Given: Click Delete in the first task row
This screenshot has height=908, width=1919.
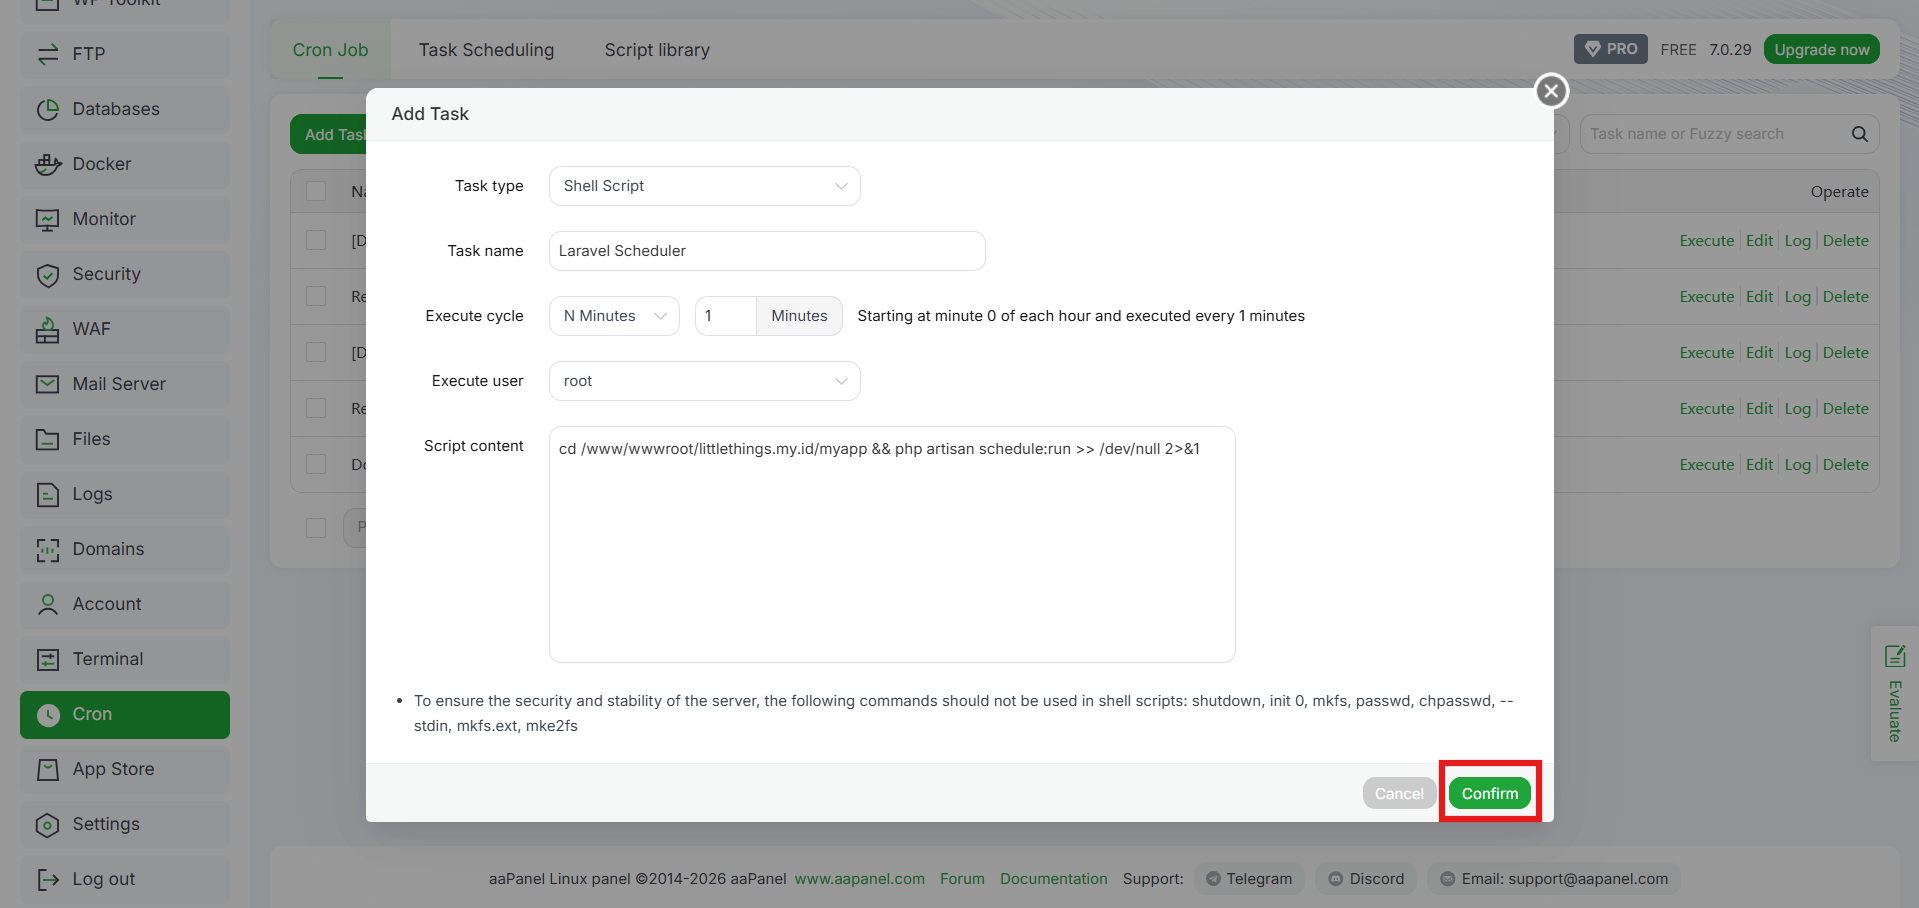Looking at the screenshot, I should click(1846, 241).
